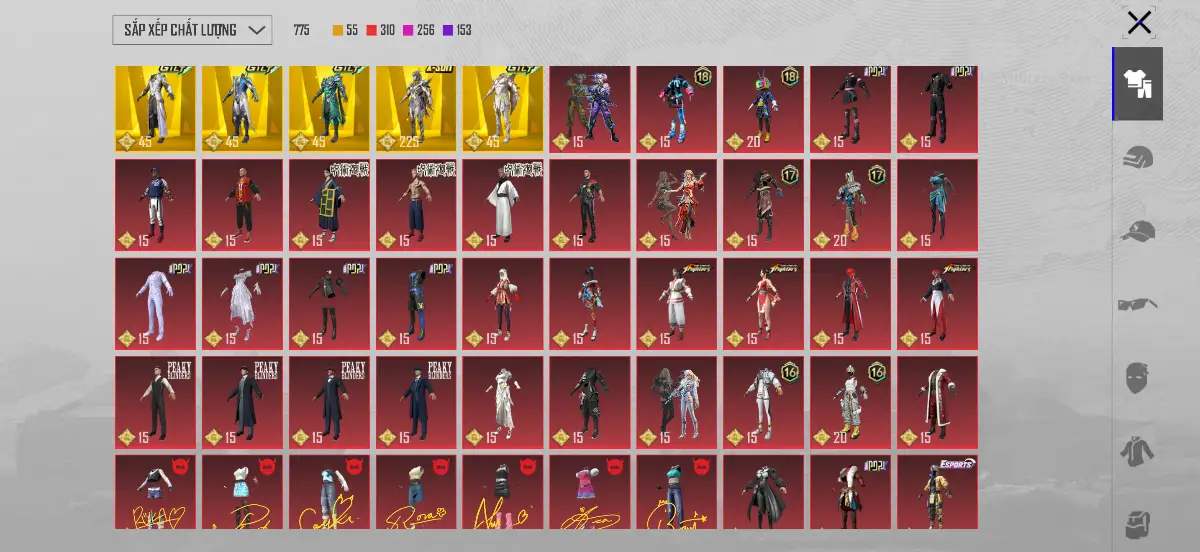Close the inventory with the X
The image size is (1200, 552).
point(1139,23)
